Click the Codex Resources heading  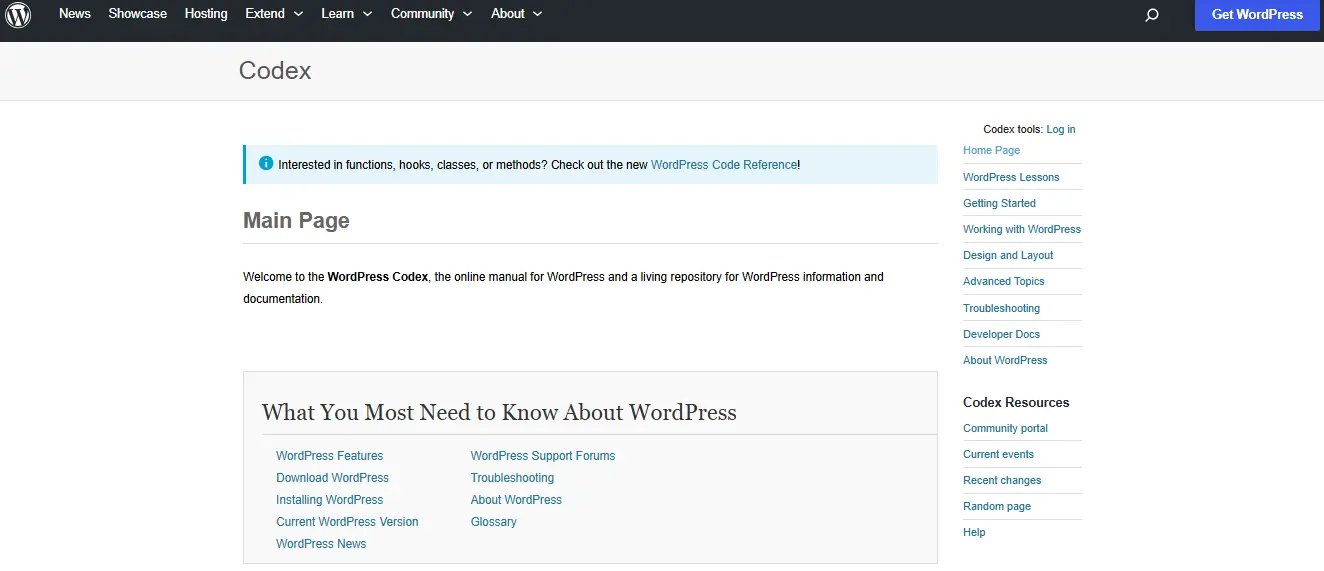[x=1016, y=402]
